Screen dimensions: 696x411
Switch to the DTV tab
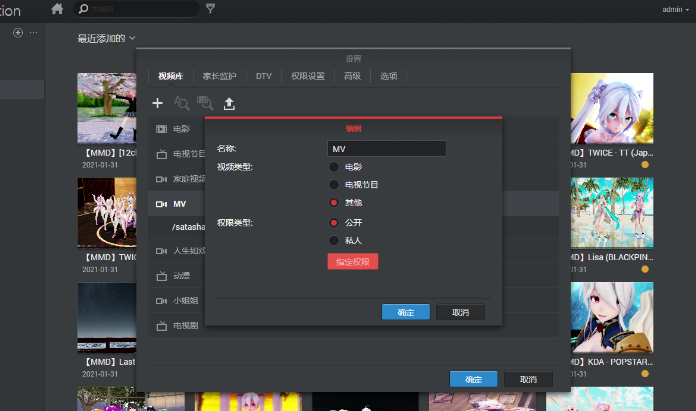coord(264,76)
